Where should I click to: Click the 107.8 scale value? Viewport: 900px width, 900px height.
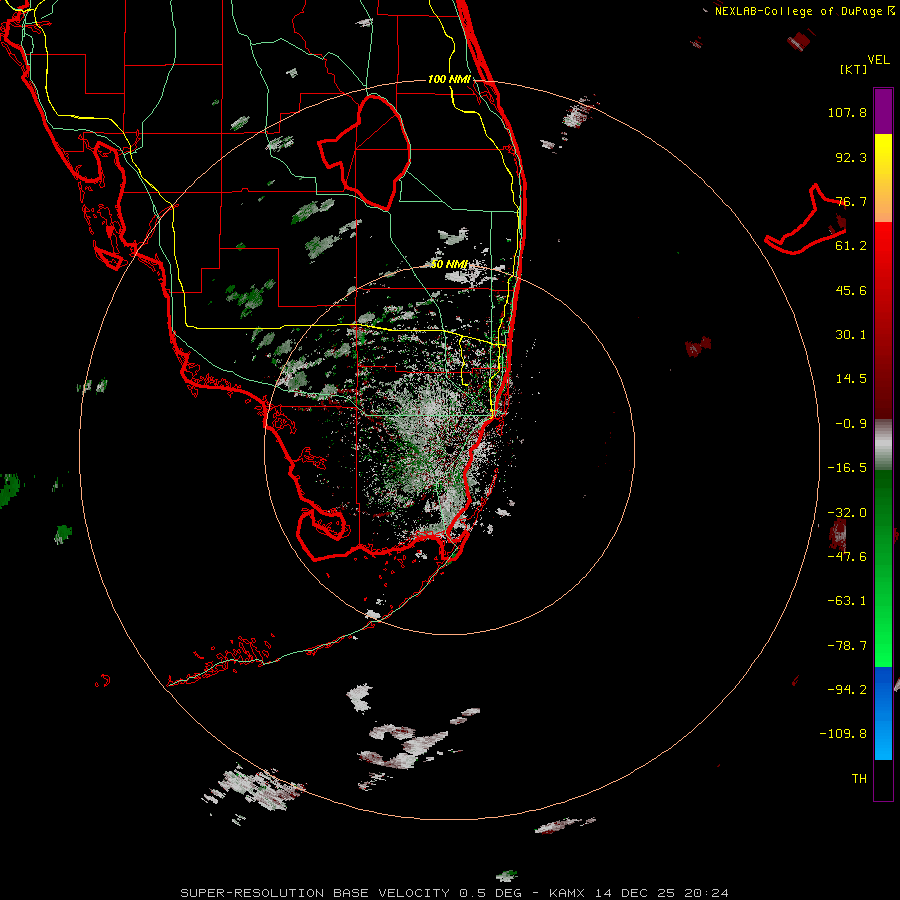[847, 112]
